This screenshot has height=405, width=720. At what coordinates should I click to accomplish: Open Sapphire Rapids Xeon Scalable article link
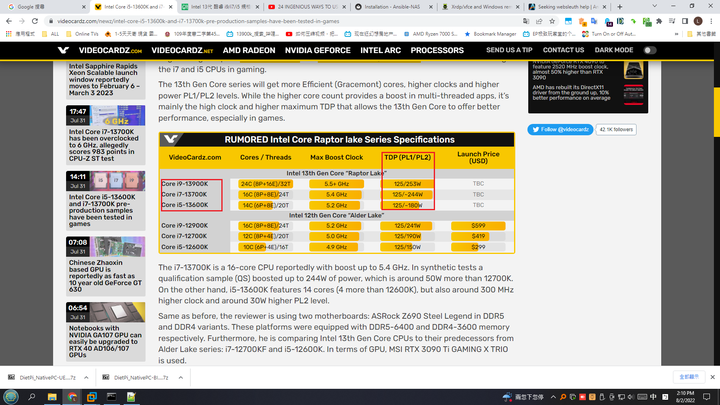coord(105,79)
